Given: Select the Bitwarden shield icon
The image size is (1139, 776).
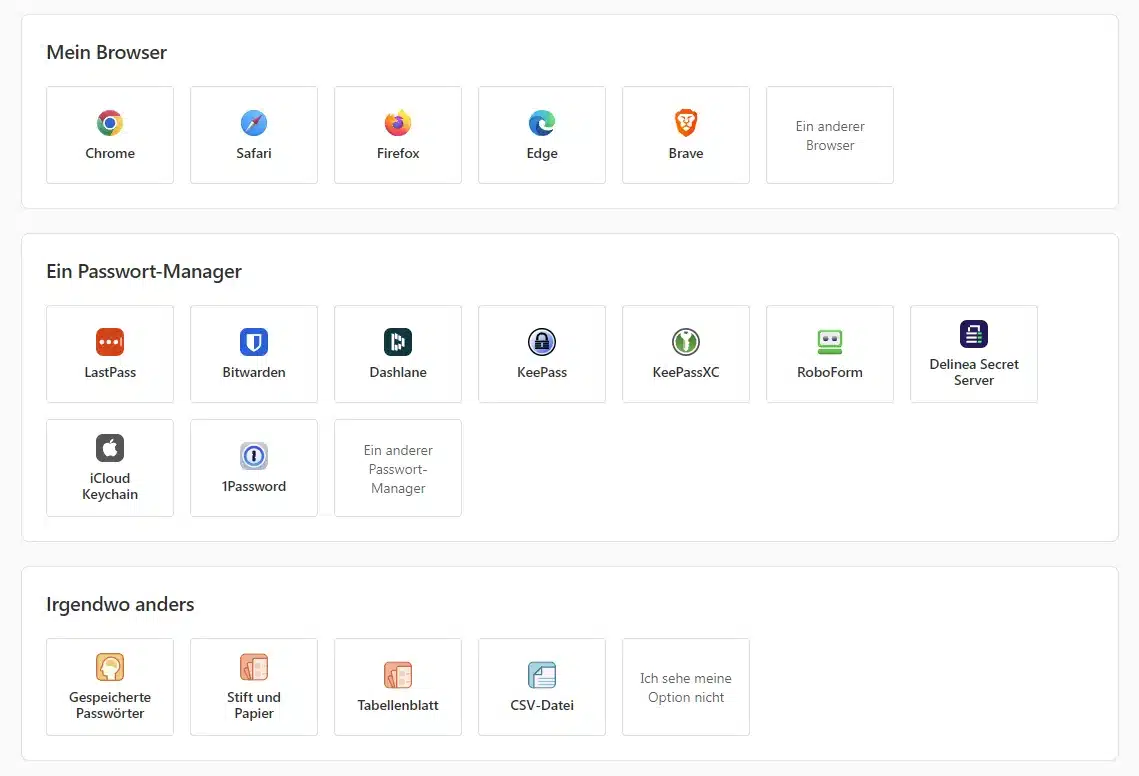Looking at the screenshot, I should click(x=254, y=341).
